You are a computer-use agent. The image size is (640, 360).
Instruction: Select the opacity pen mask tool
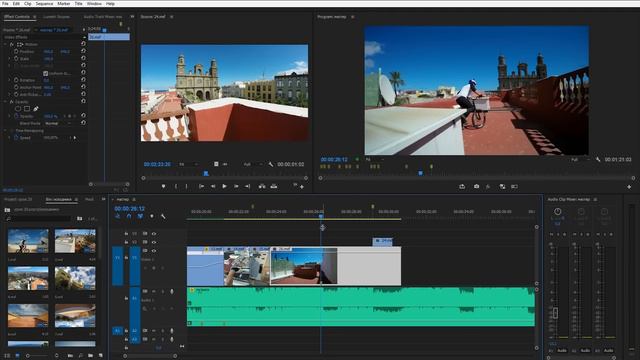[x=36, y=109]
